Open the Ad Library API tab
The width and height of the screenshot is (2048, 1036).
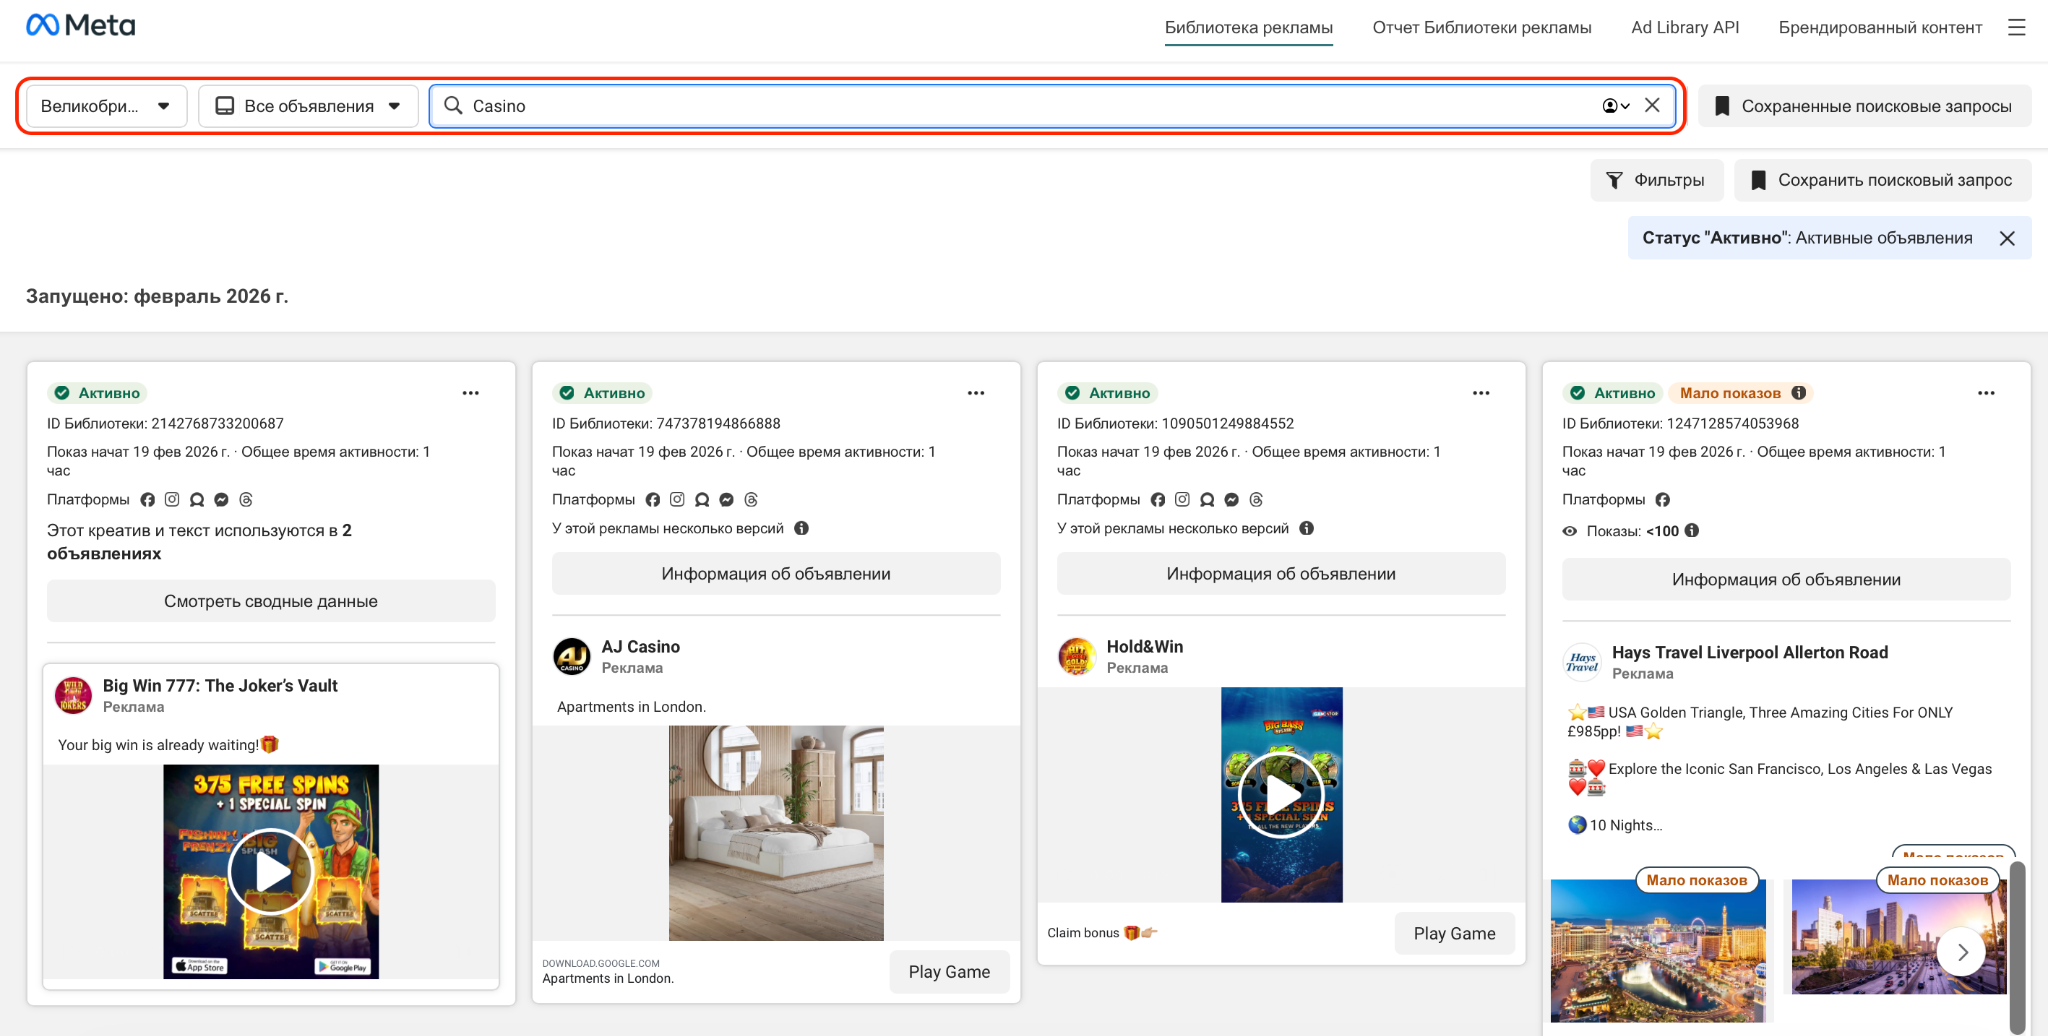tap(1684, 28)
